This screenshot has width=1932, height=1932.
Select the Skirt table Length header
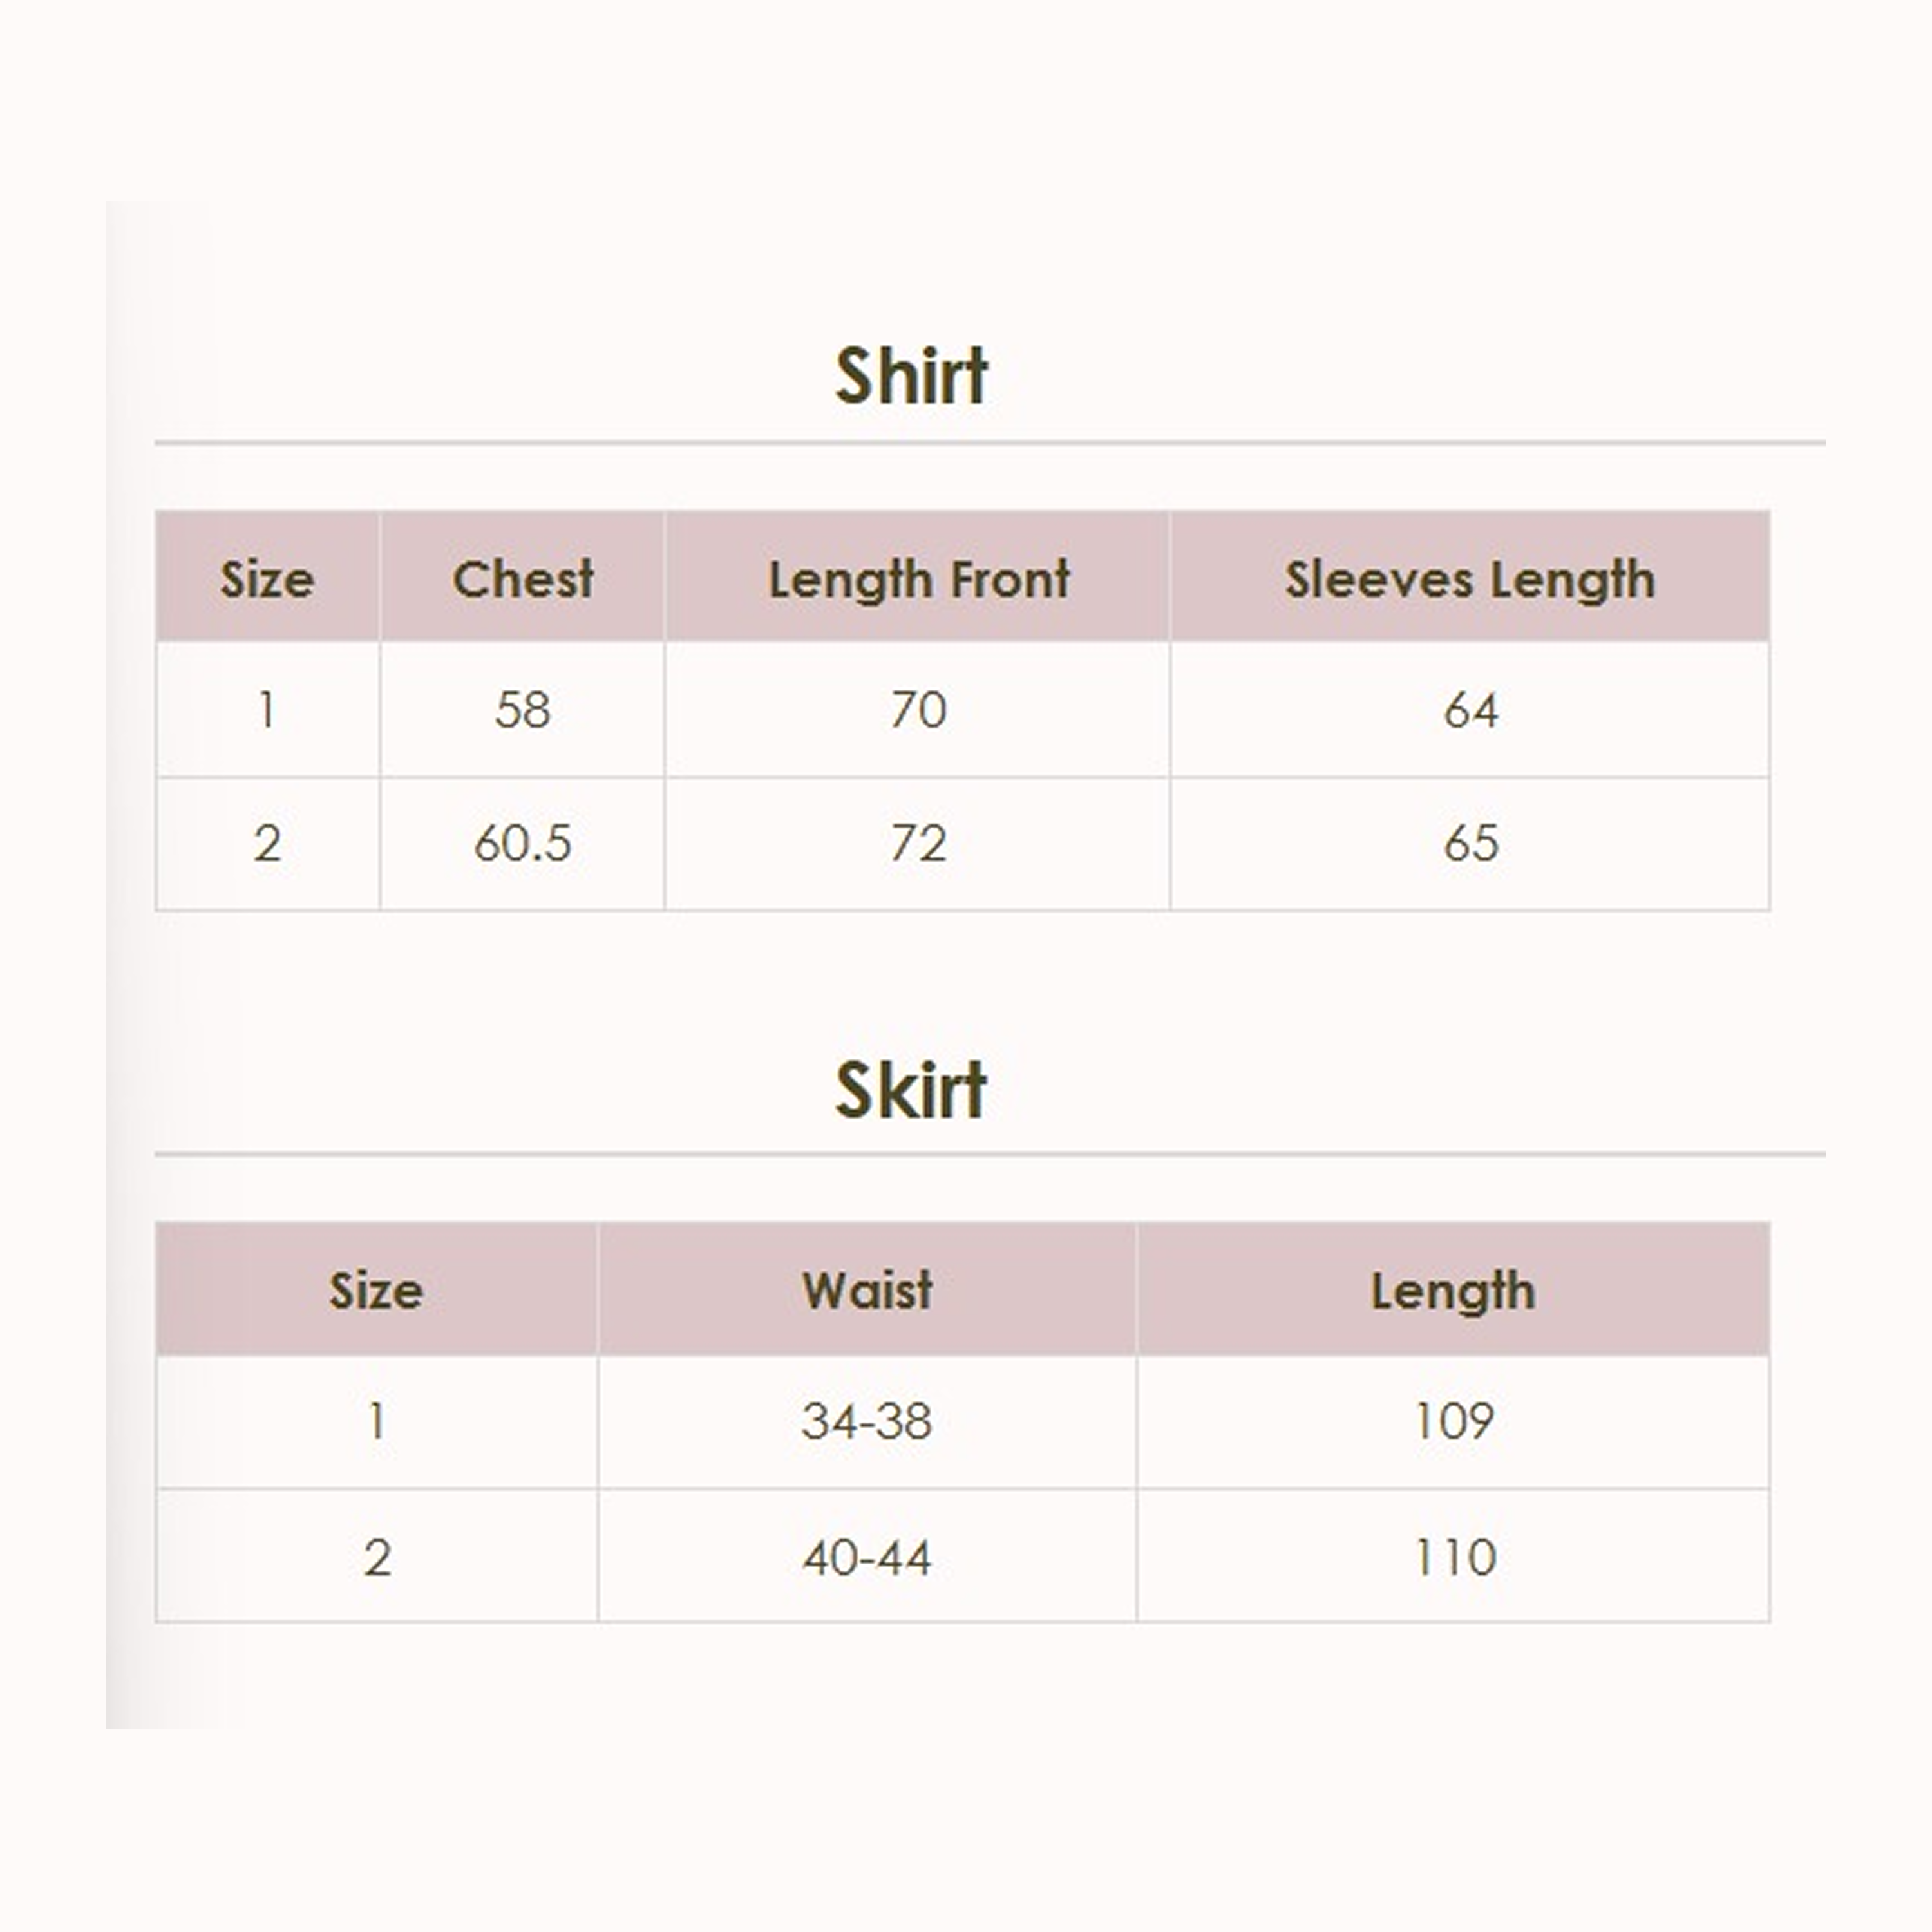(1452, 1290)
